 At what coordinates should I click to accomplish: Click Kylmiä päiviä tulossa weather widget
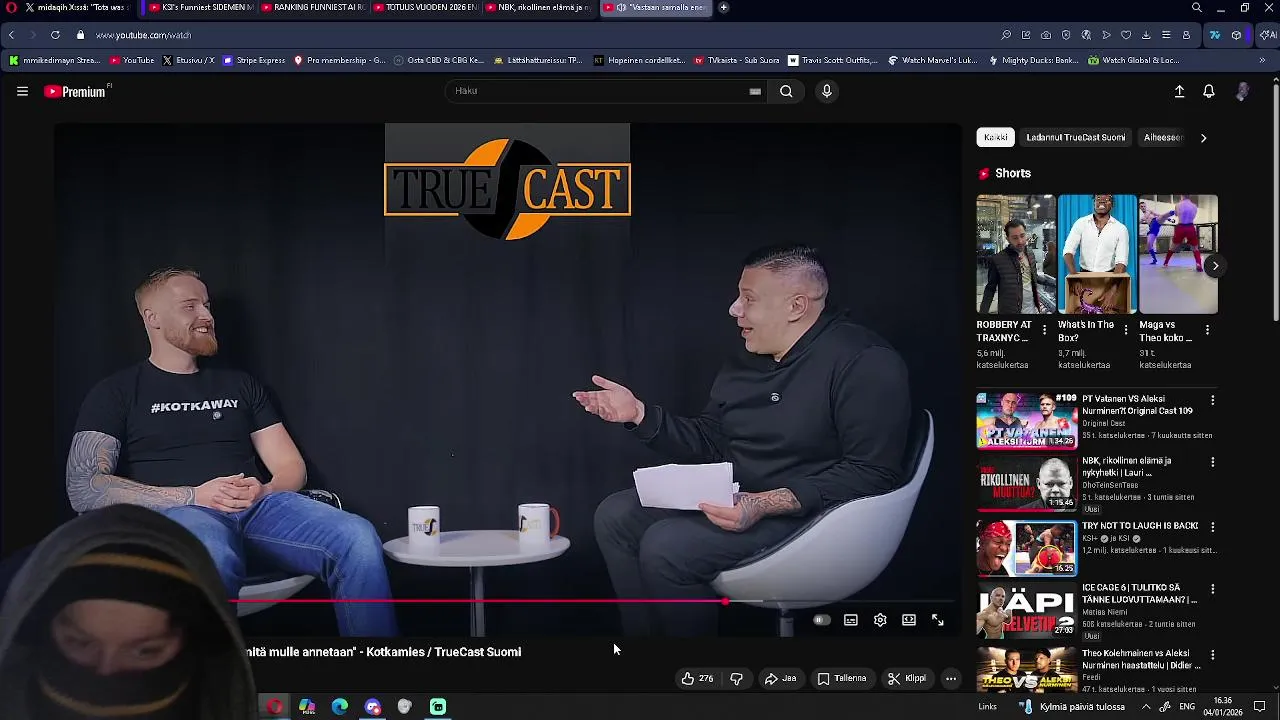tap(1072, 706)
